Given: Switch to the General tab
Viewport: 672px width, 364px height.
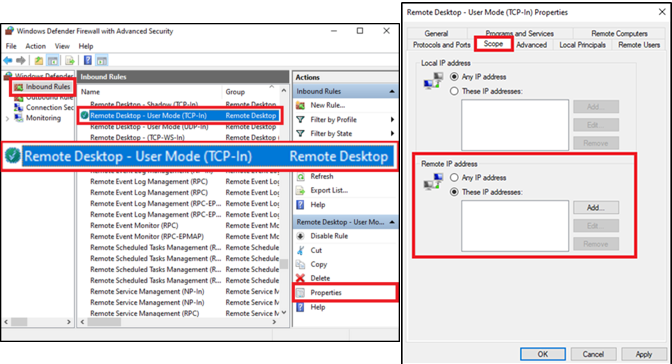Looking at the screenshot, I should 436,33.
